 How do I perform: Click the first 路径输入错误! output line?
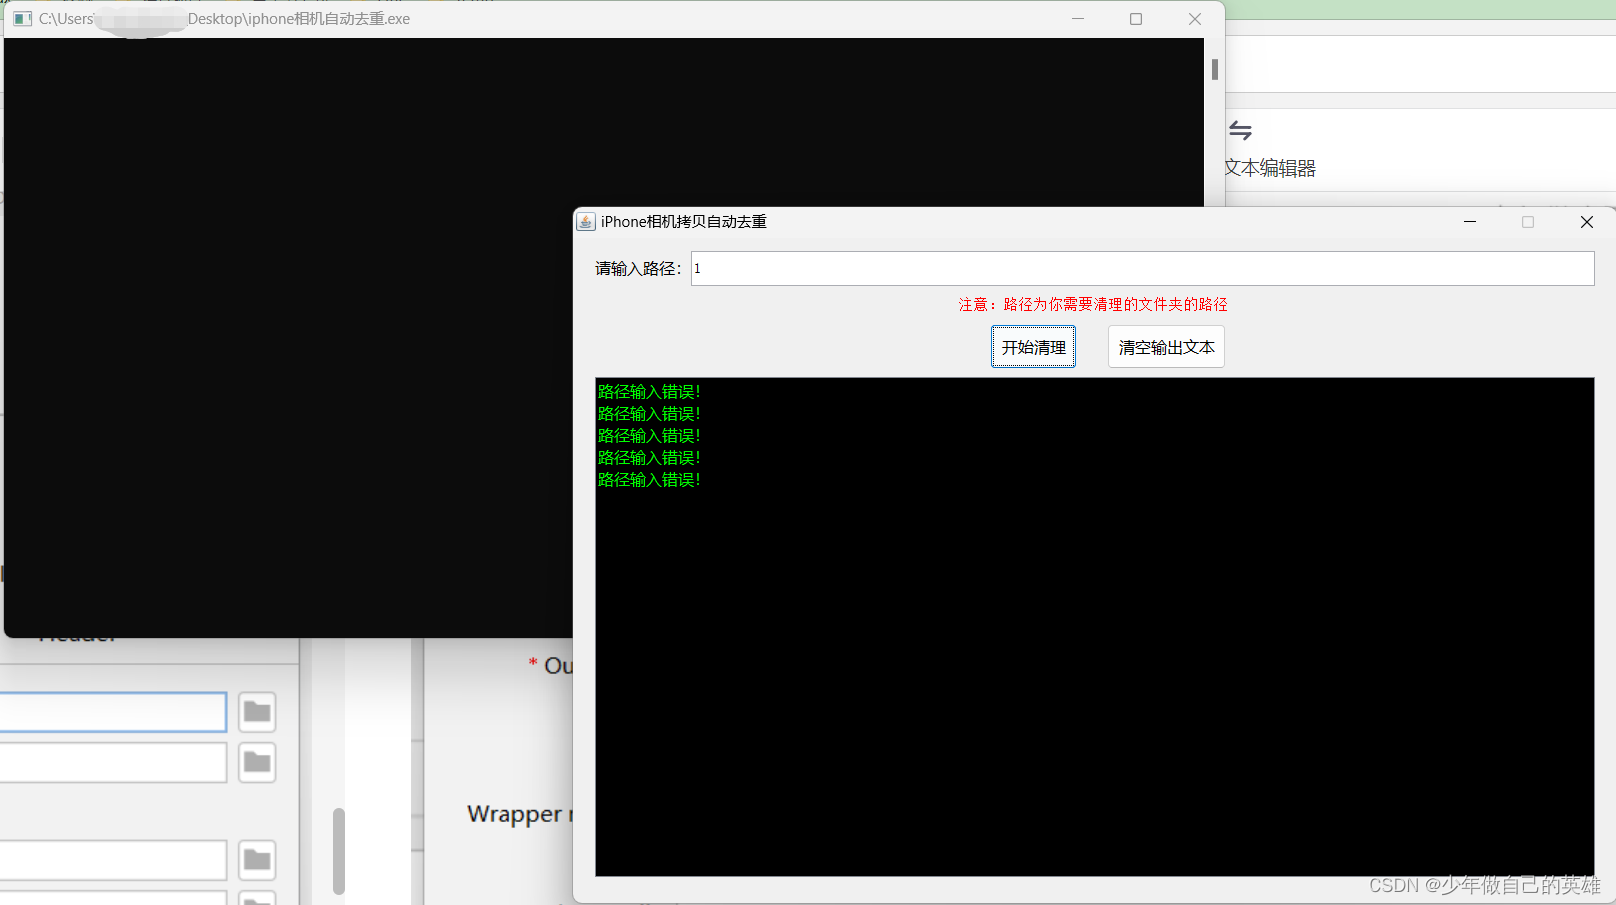[650, 392]
